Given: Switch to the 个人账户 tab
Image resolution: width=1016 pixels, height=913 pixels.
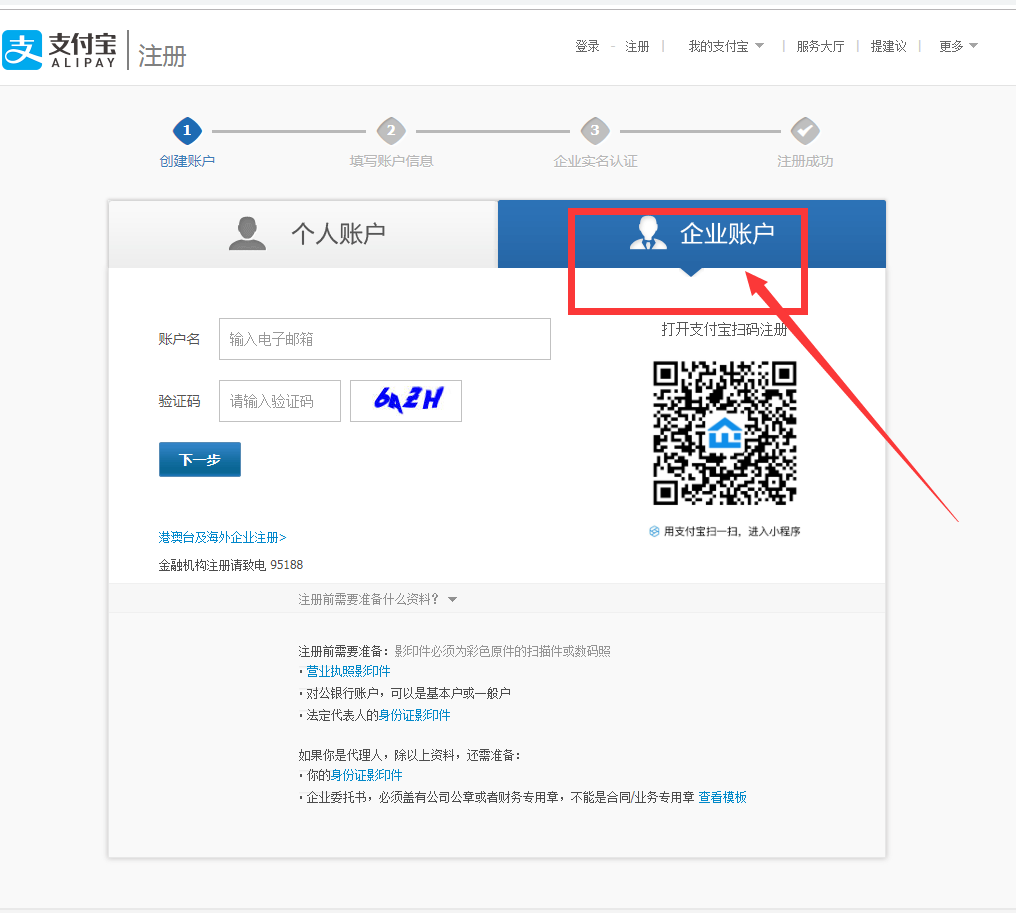Looking at the screenshot, I should [303, 234].
